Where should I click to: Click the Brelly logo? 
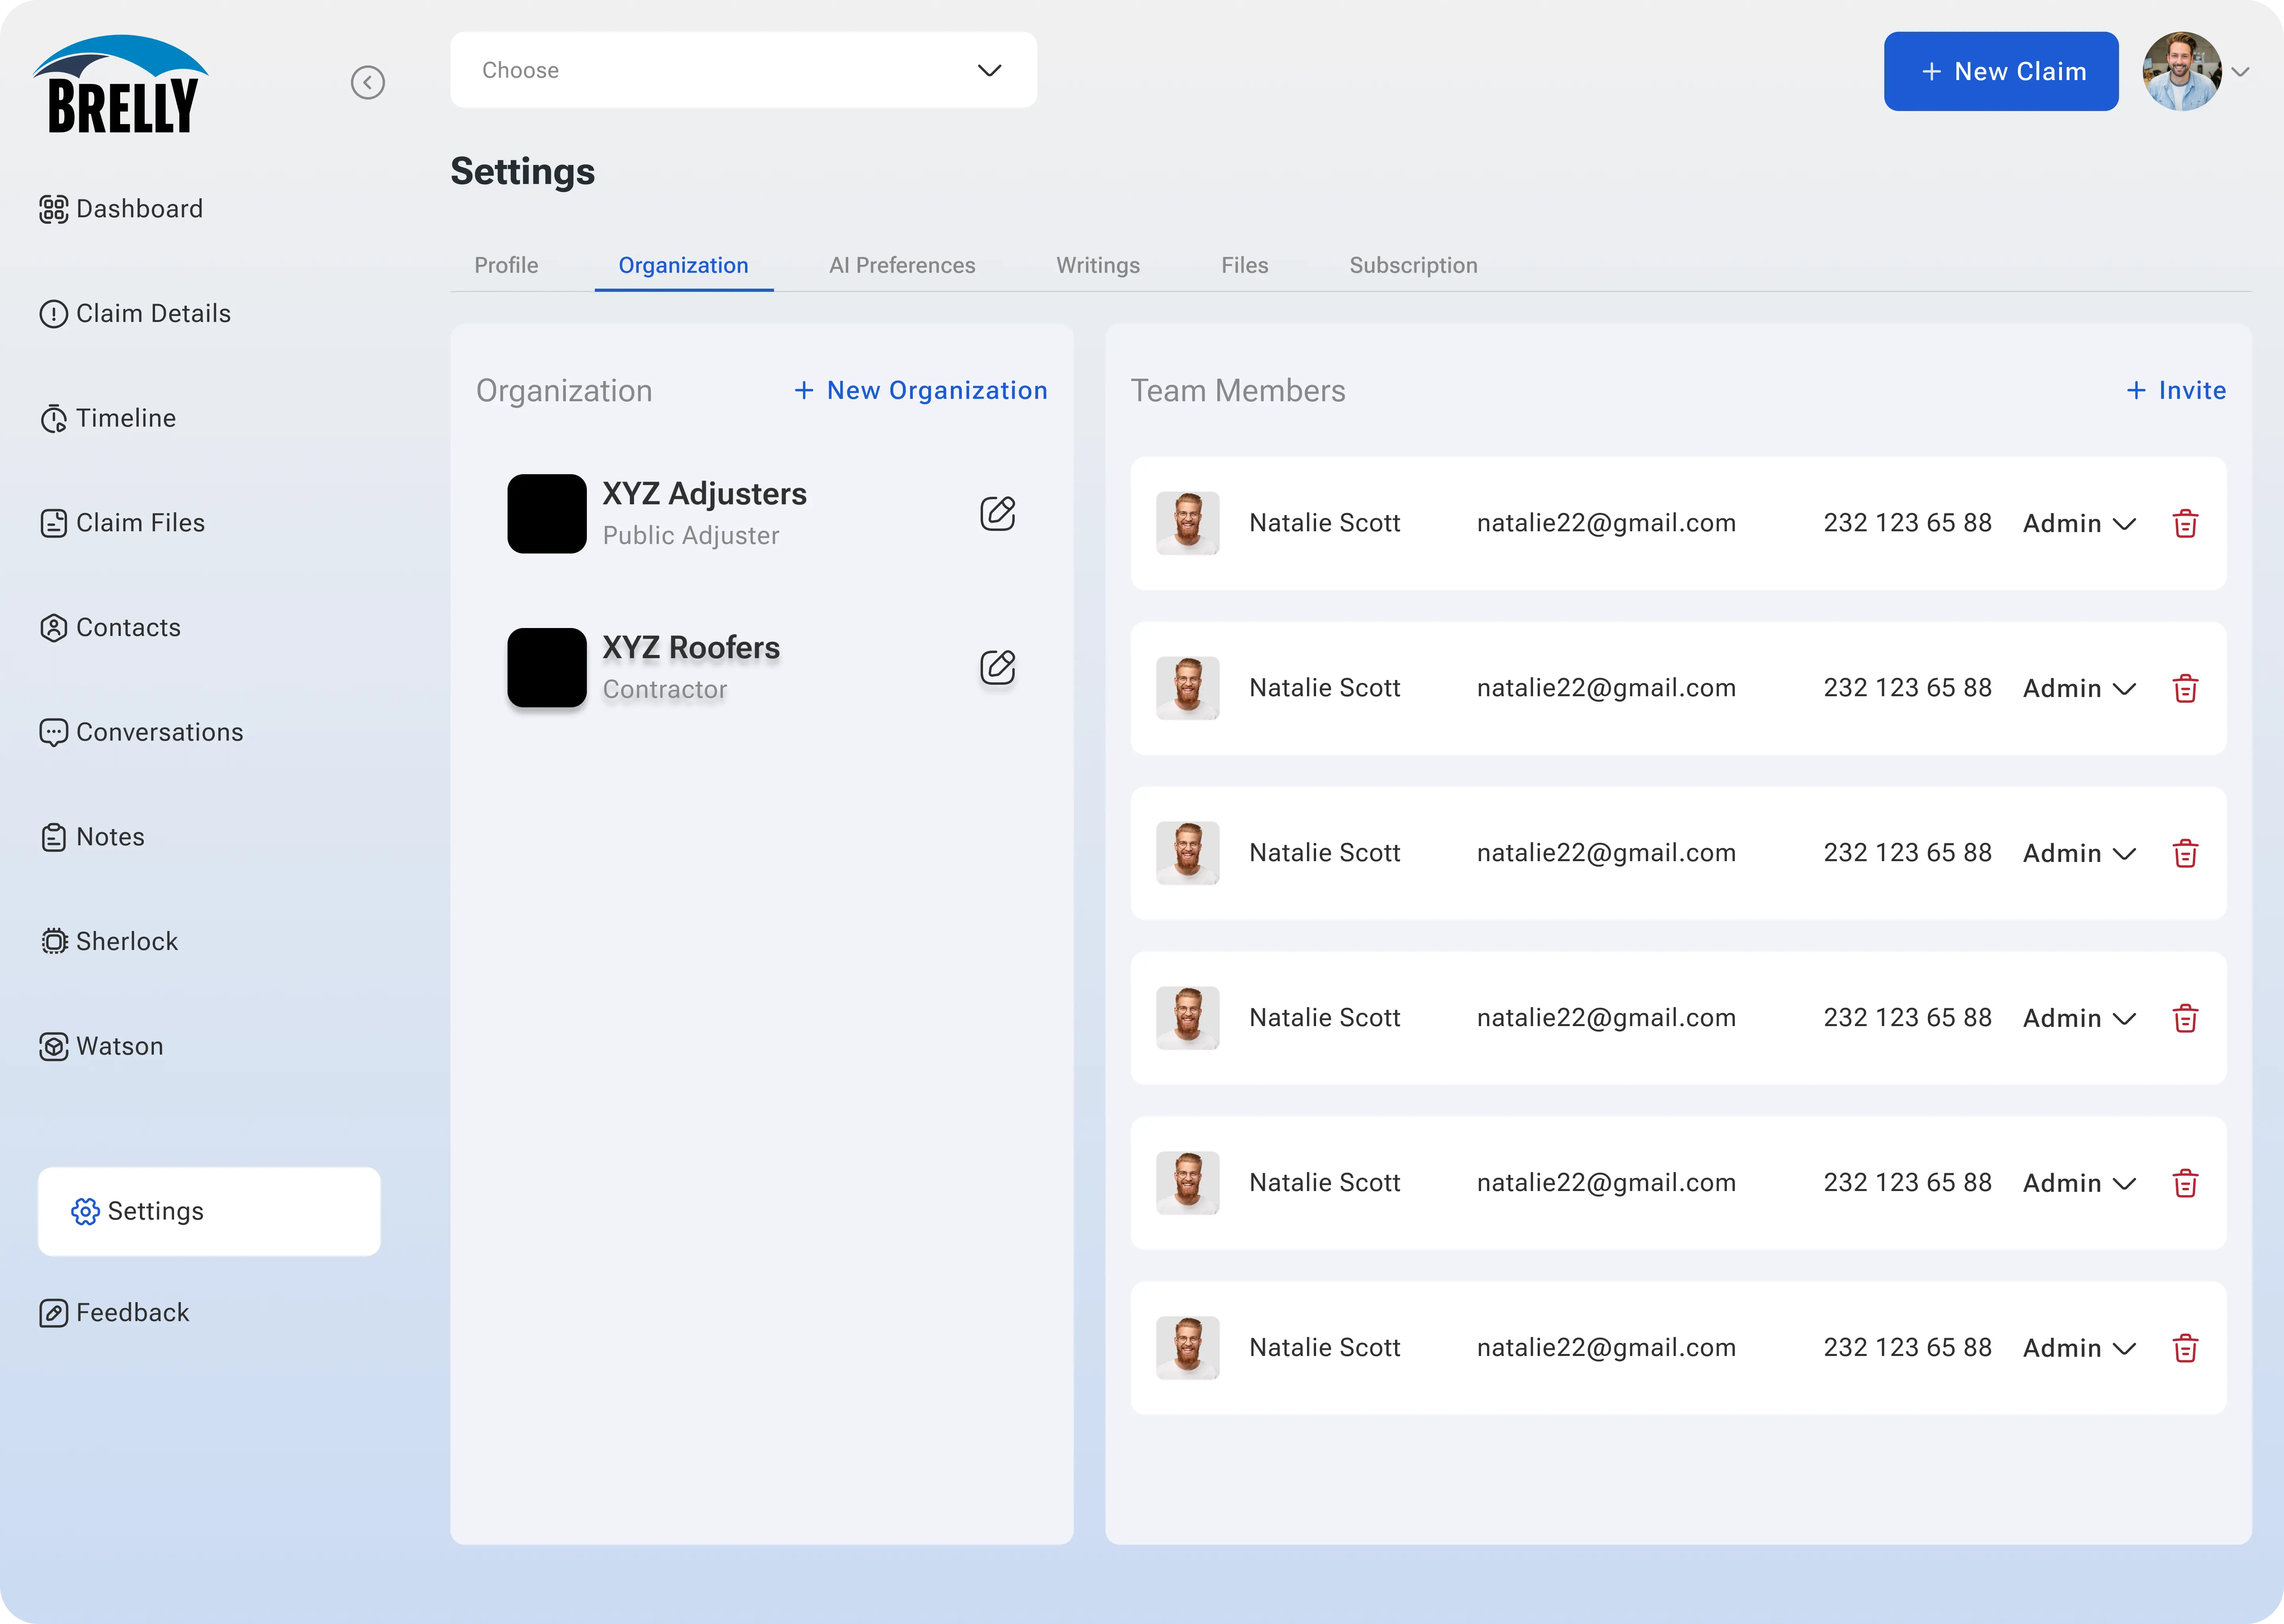point(121,84)
